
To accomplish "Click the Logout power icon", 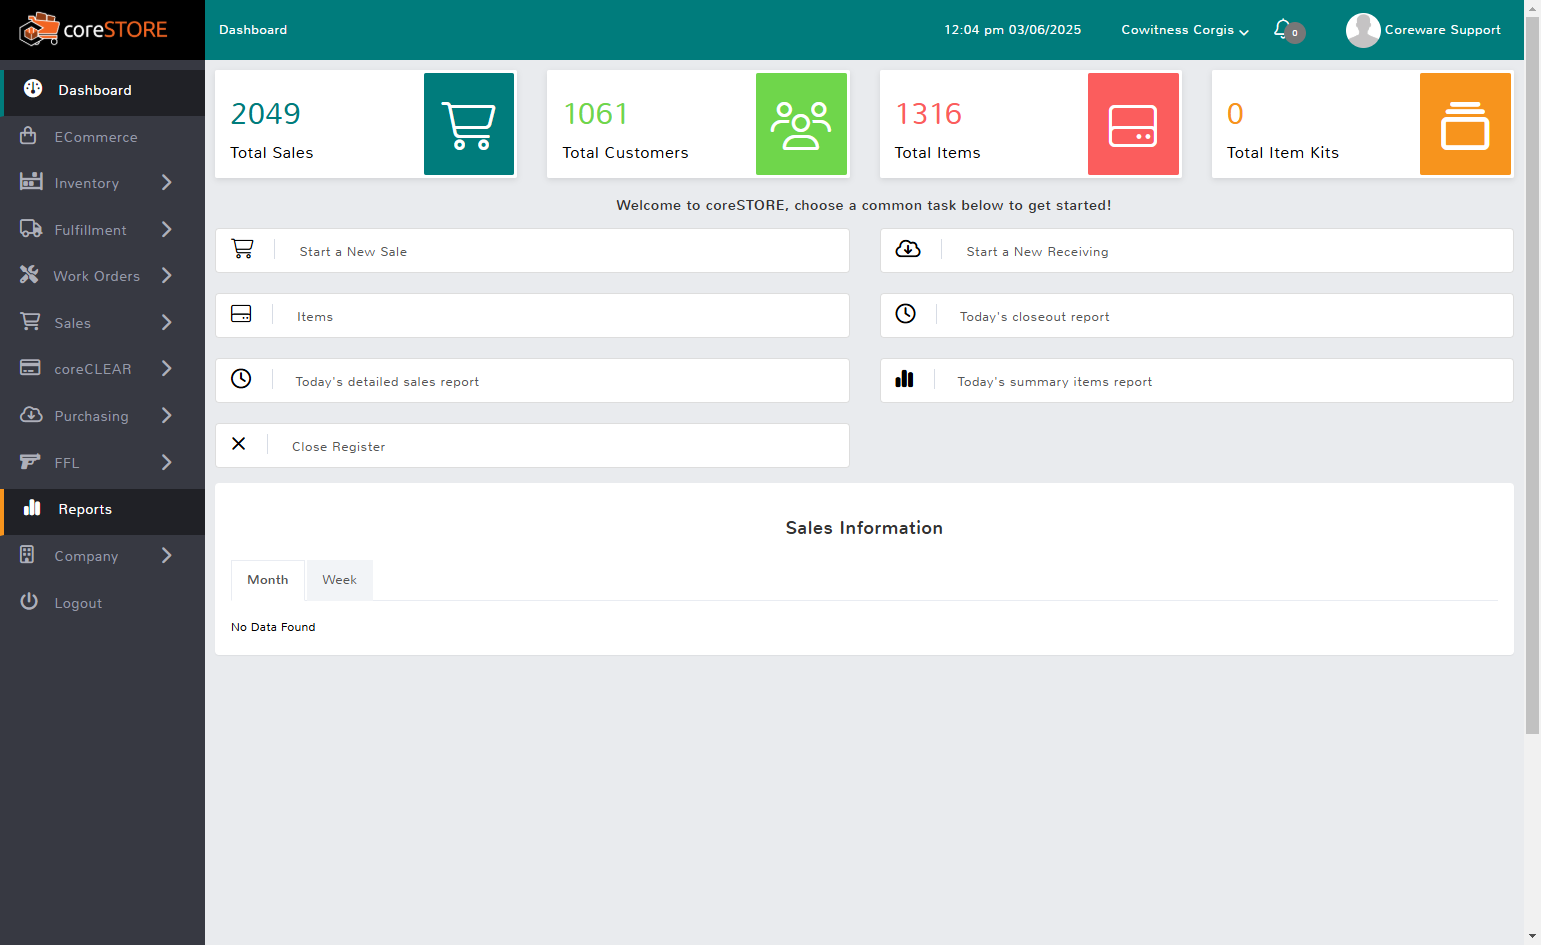I will point(29,602).
